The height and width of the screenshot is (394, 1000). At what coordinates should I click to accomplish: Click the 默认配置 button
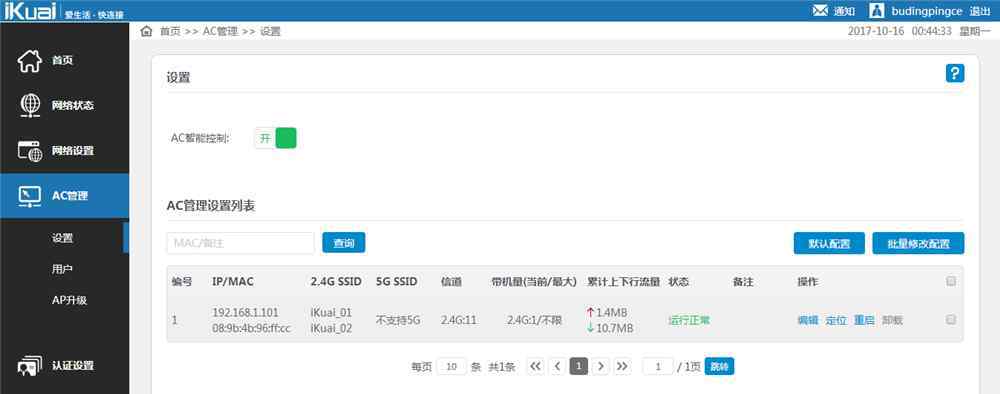tap(829, 244)
